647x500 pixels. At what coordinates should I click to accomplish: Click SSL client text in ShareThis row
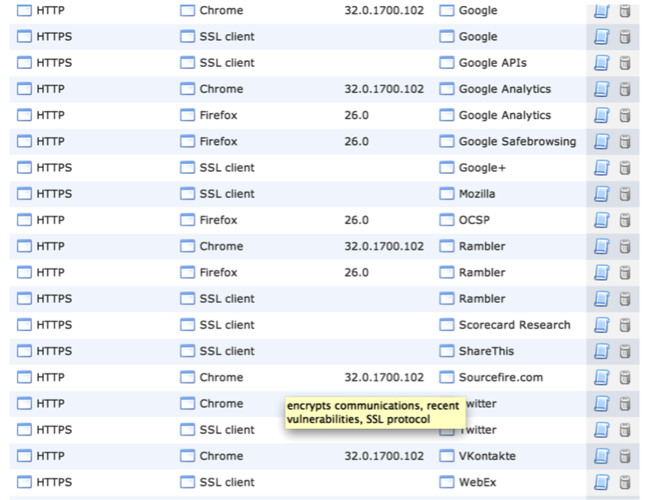click(x=227, y=351)
